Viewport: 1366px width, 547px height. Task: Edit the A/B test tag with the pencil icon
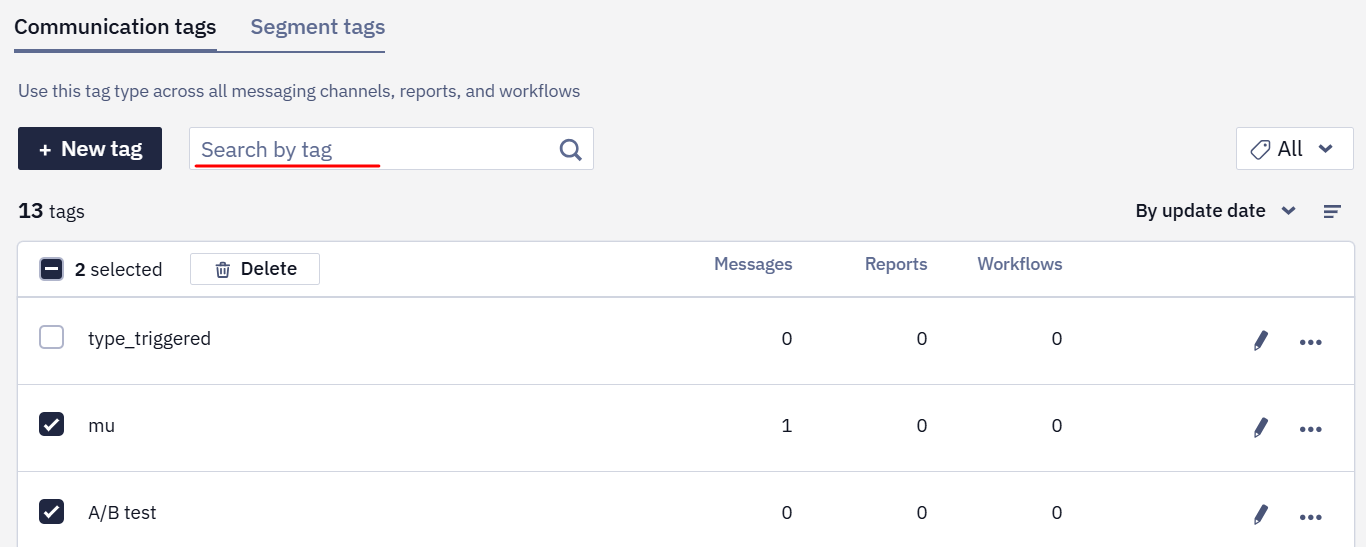1260,515
